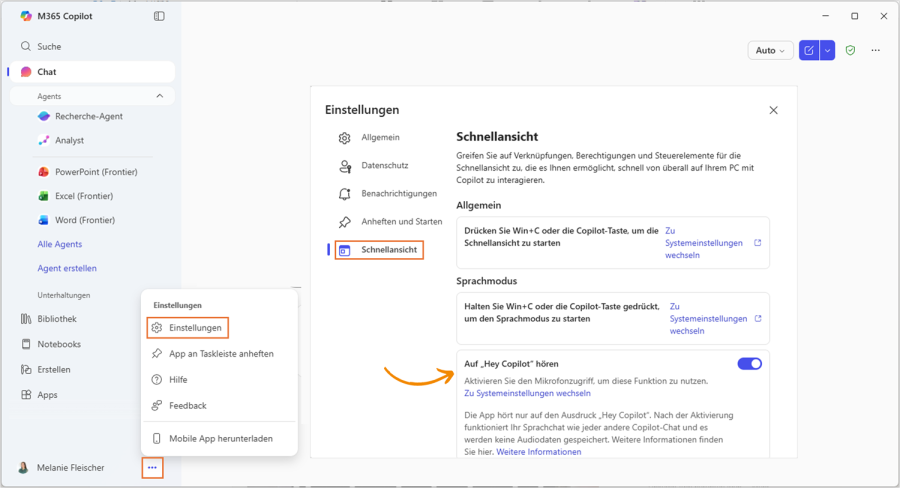Expand the arrow next to new chat button

pyautogui.click(x=827, y=50)
